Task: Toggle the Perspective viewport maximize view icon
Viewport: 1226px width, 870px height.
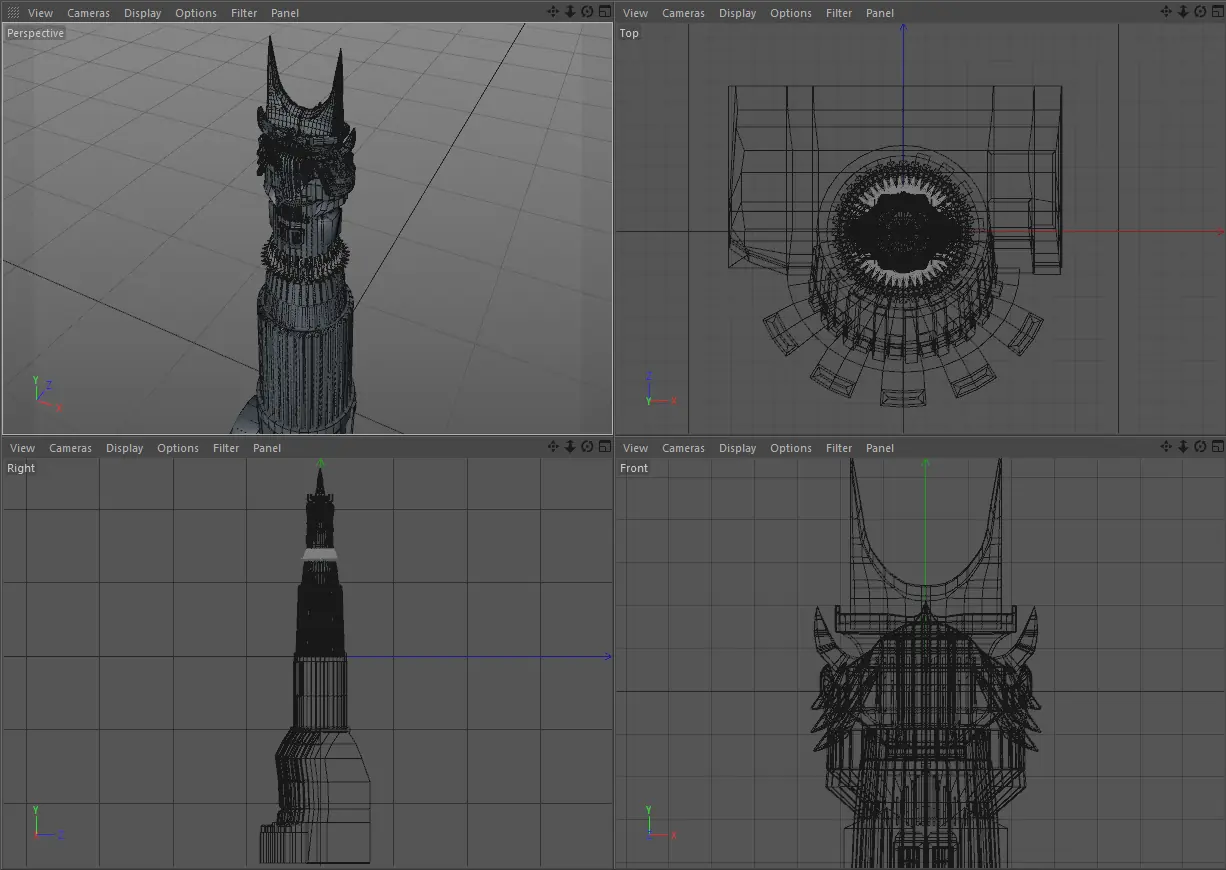Action: [x=604, y=12]
